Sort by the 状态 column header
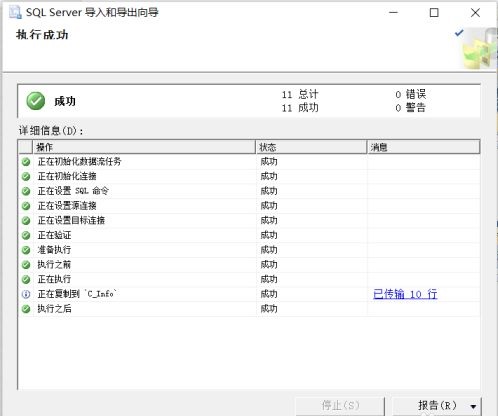 click(x=311, y=147)
